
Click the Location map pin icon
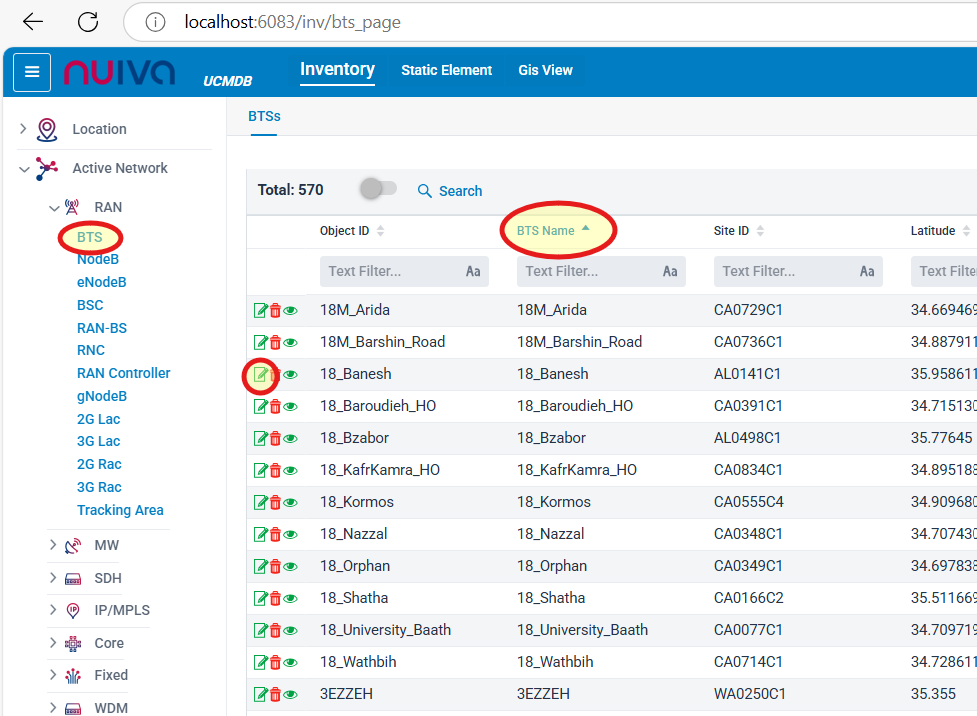pos(47,130)
